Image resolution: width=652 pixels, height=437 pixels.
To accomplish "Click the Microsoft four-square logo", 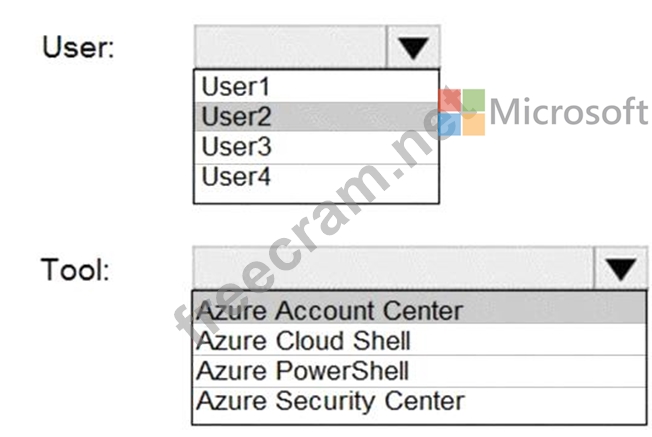I will tap(462, 112).
